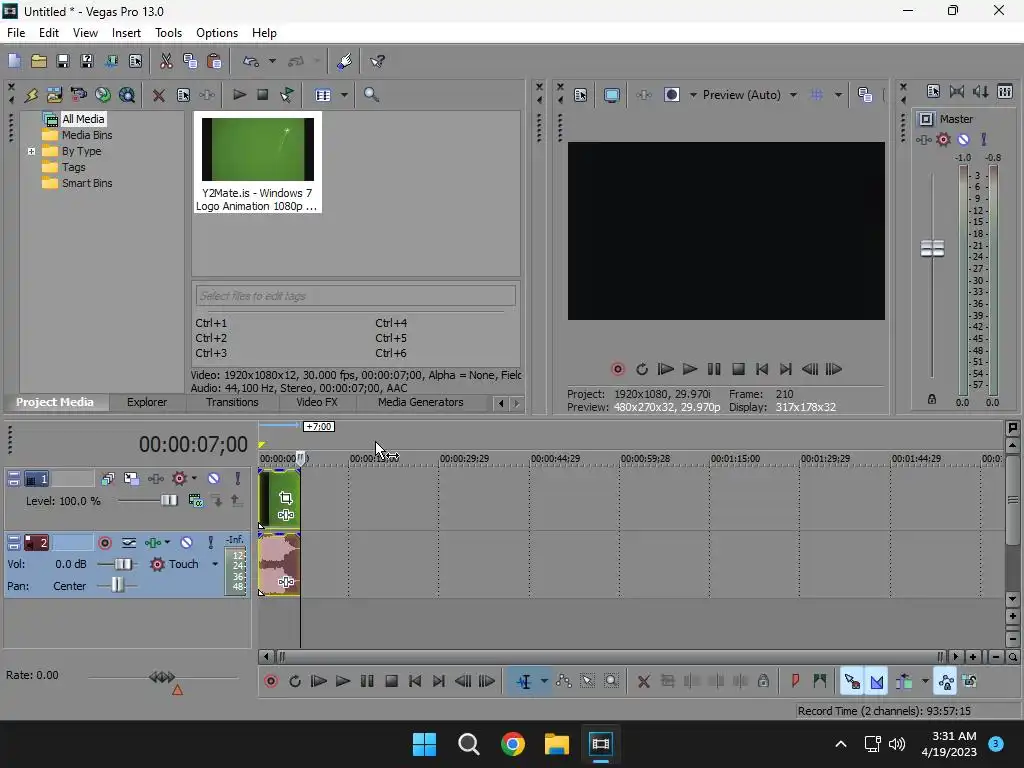Open a project with the folder icon
The width and height of the screenshot is (1024, 768).
click(39, 61)
